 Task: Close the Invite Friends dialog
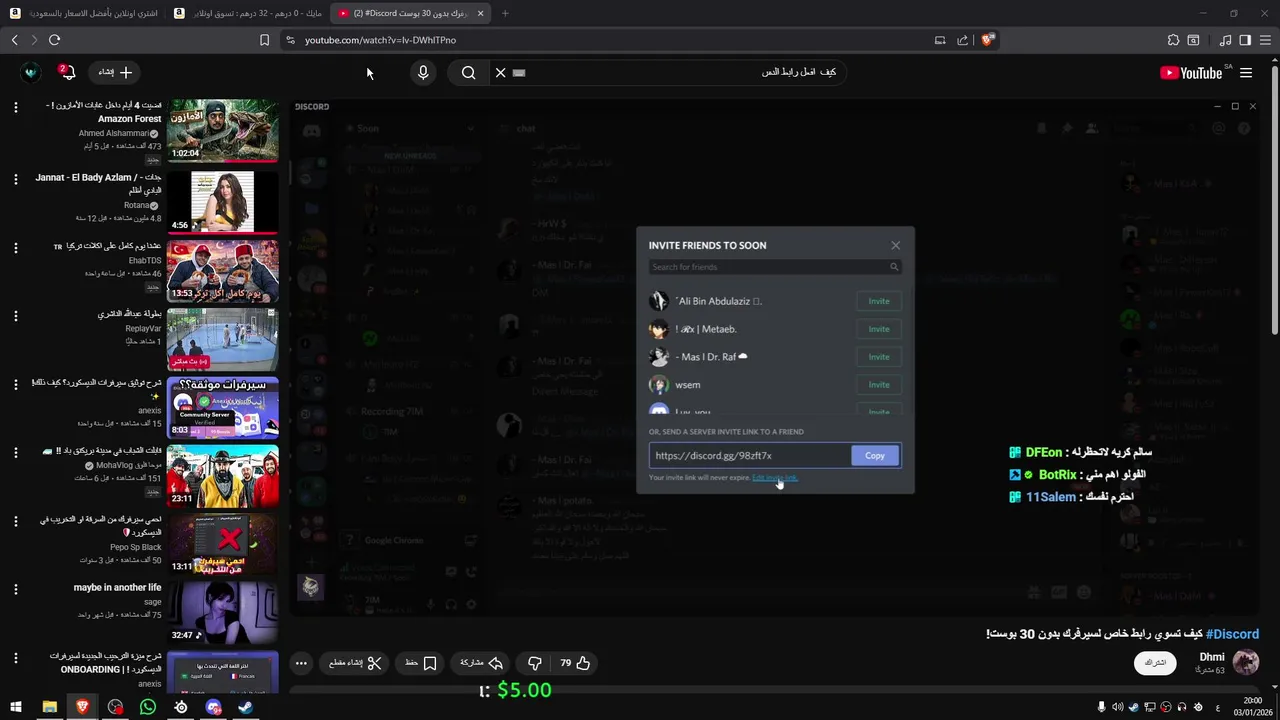click(x=895, y=245)
